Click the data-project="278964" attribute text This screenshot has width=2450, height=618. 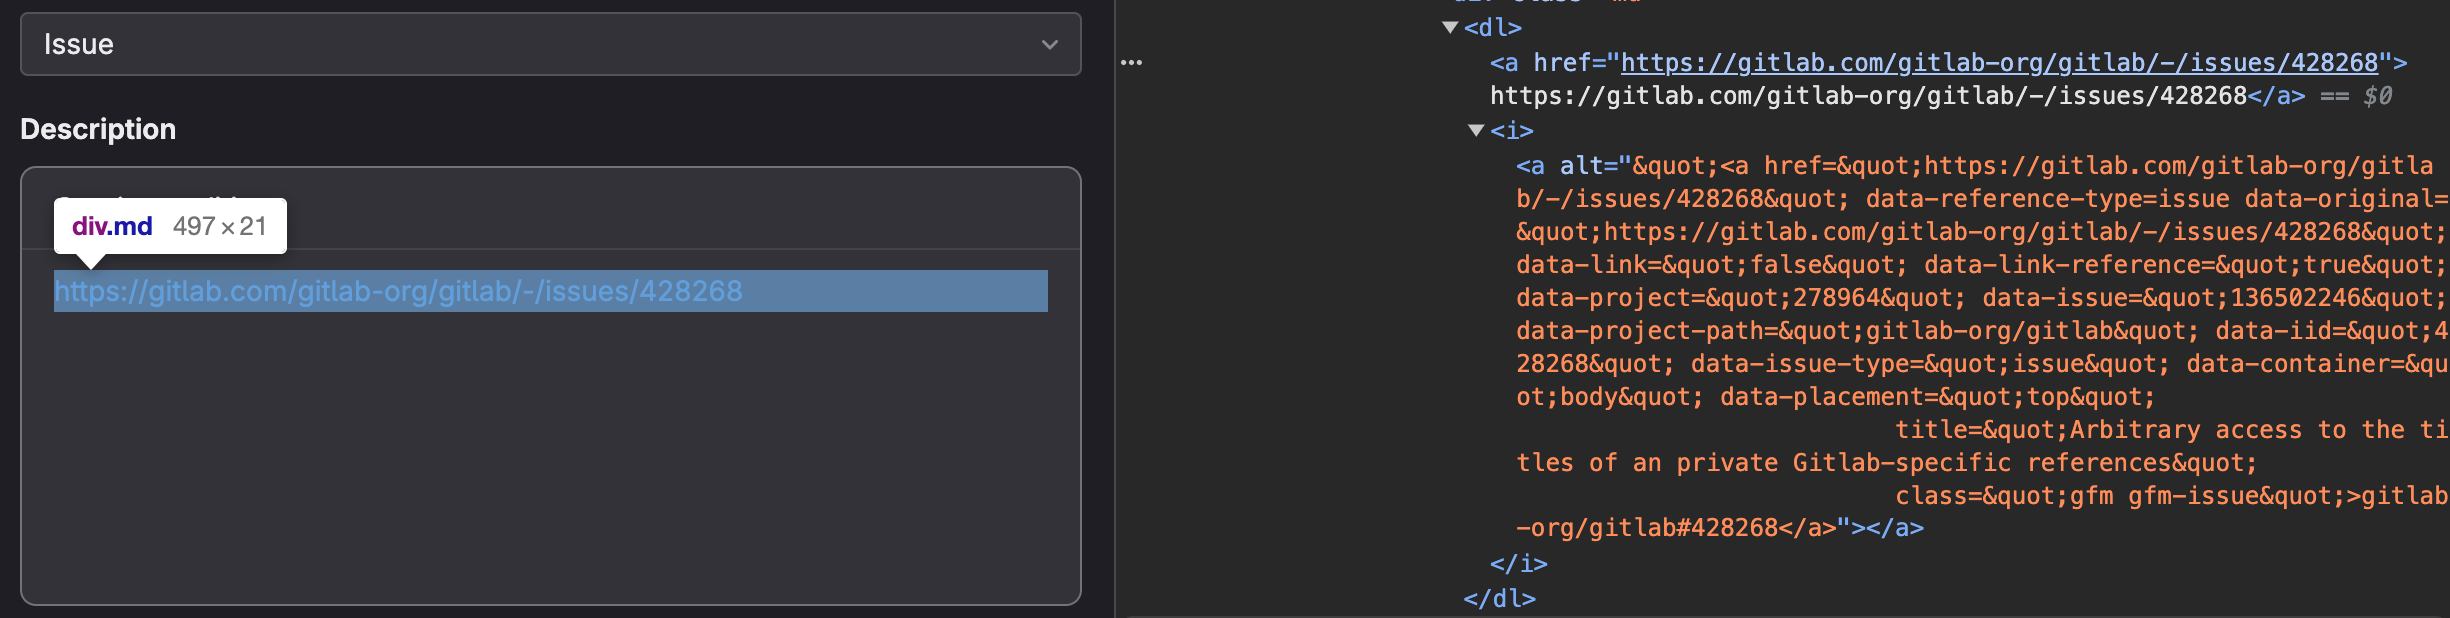(1740, 298)
